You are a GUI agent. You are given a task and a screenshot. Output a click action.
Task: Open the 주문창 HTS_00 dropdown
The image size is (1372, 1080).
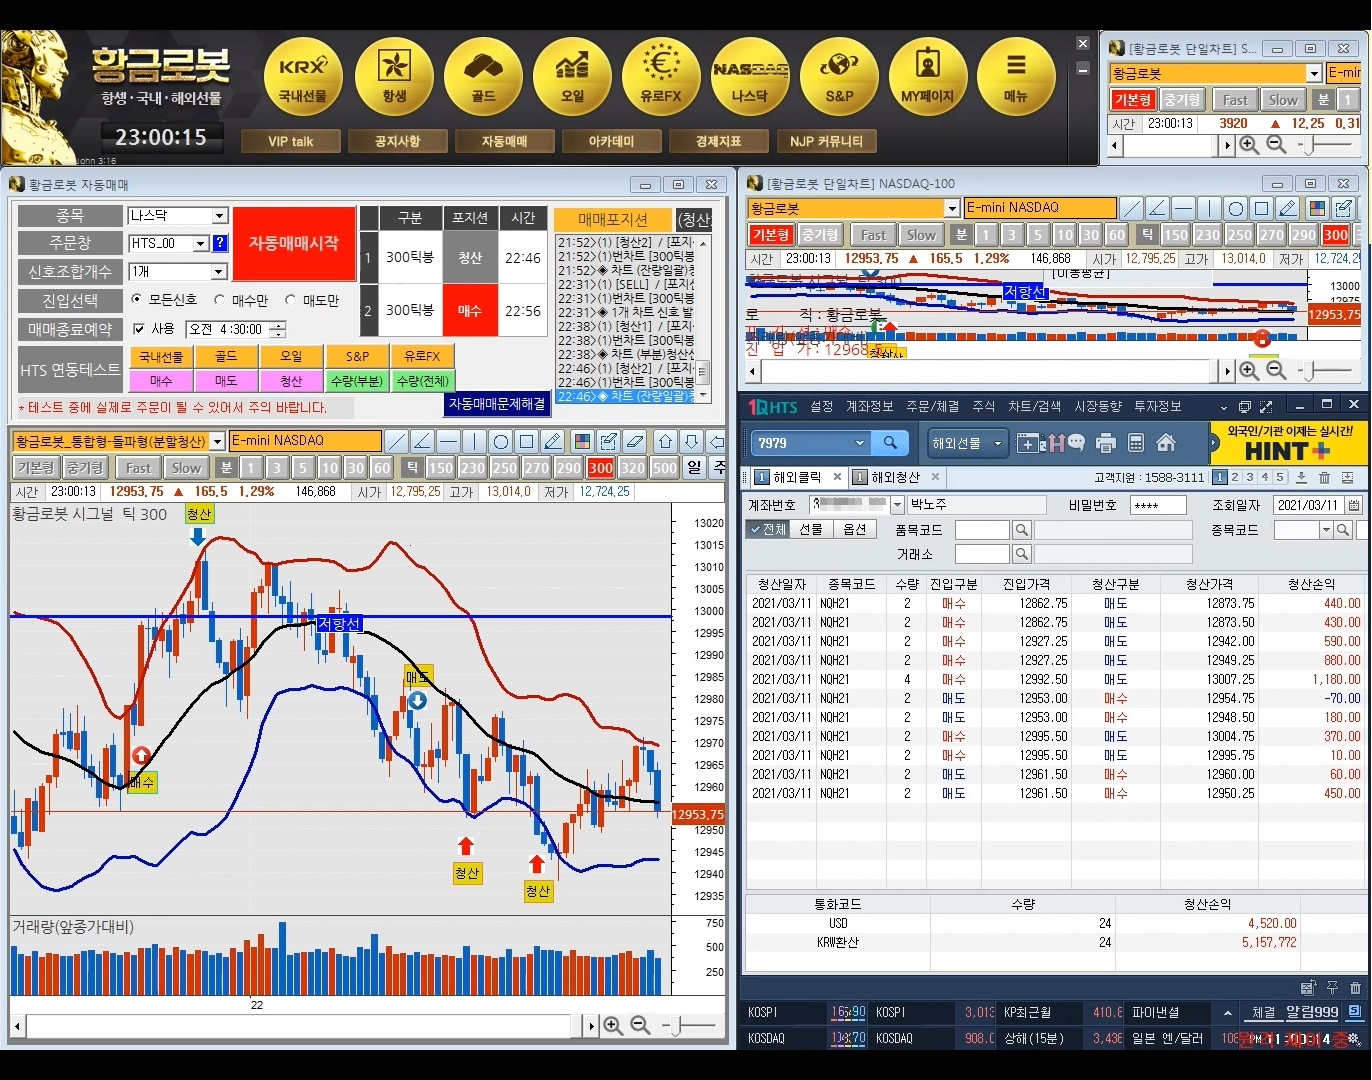coord(200,244)
